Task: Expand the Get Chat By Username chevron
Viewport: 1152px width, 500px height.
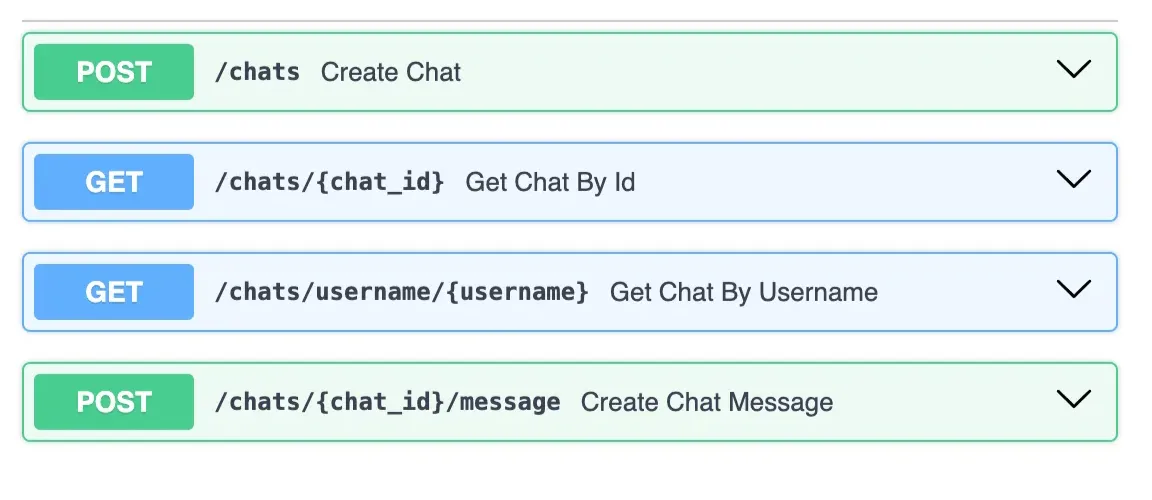Action: tap(1073, 291)
